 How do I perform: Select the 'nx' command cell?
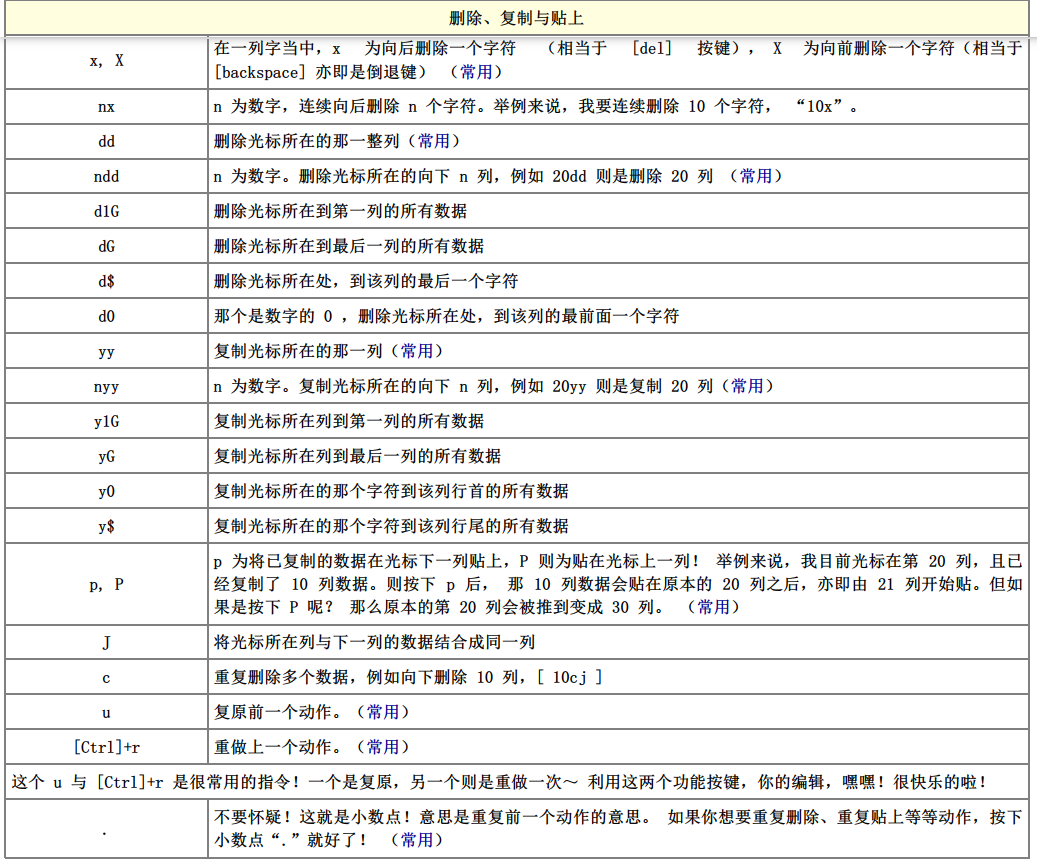(x=106, y=106)
